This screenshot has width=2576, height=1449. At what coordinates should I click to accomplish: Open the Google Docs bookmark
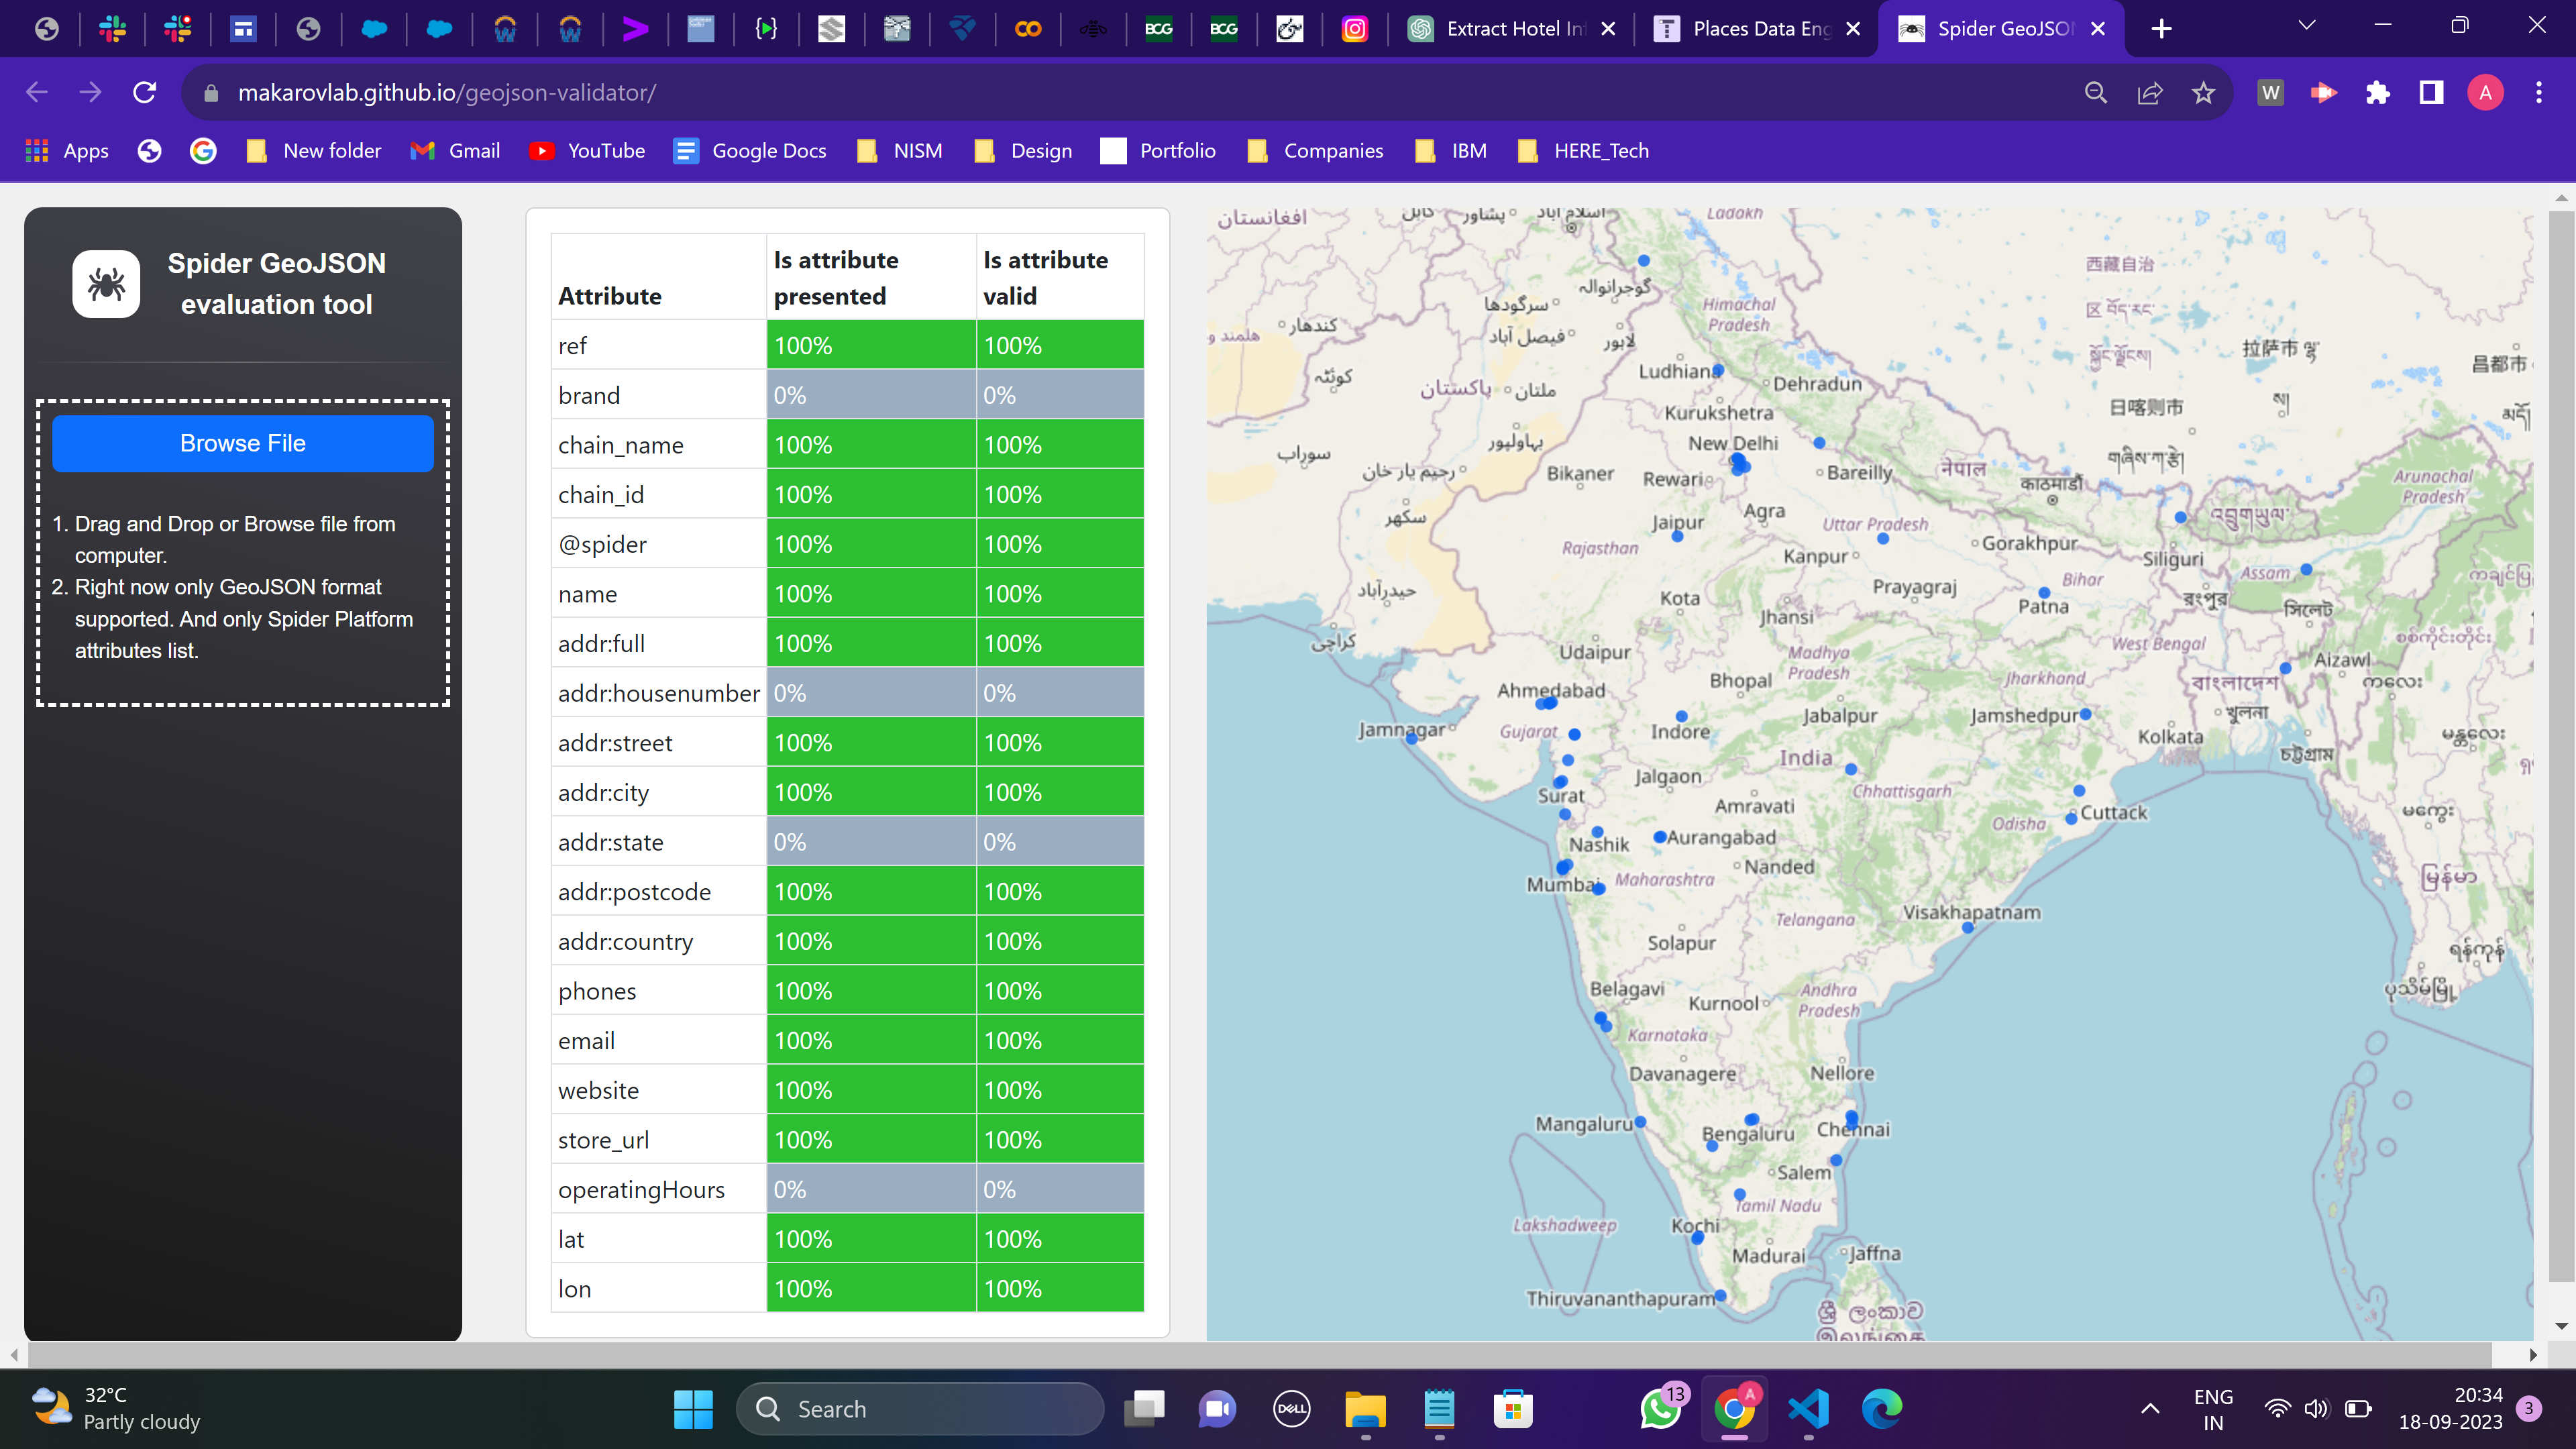coord(750,151)
